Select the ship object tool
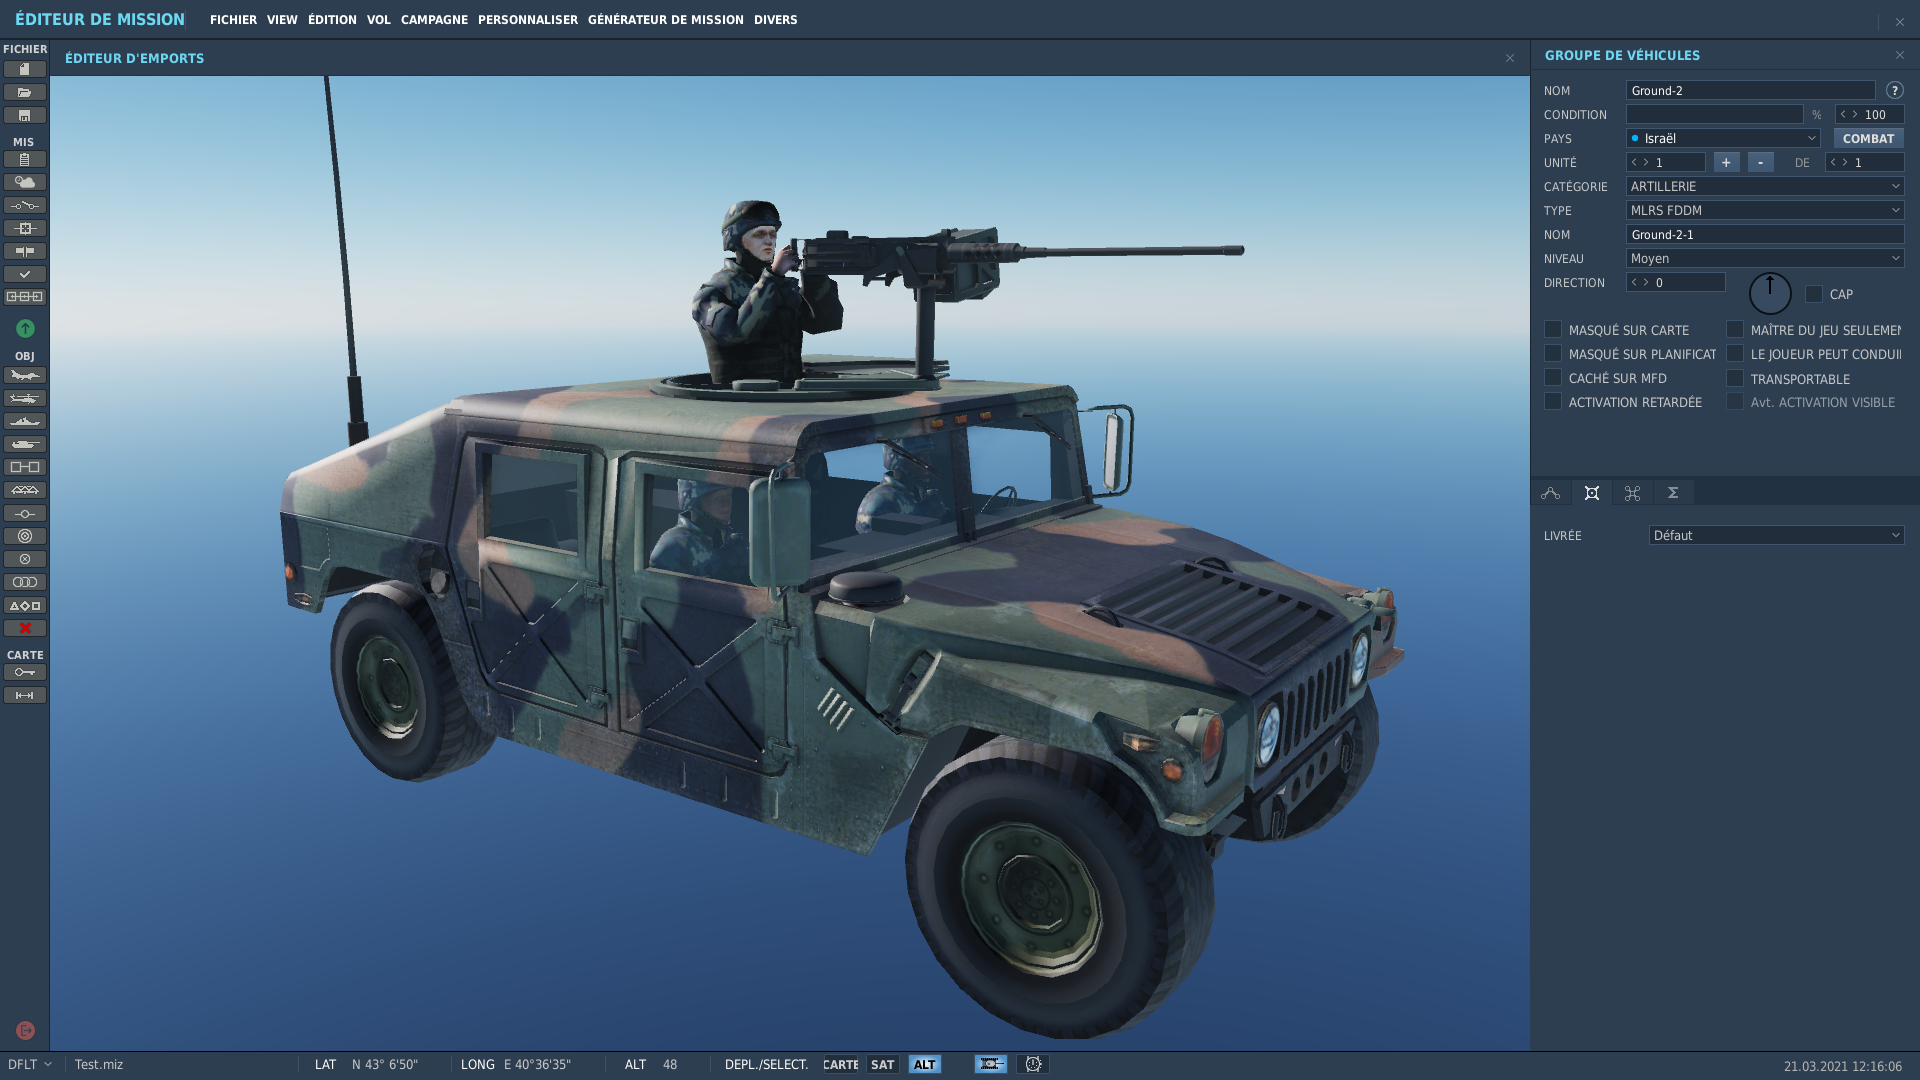The width and height of the screenshot is (1920, 1080). click(25, 421)
